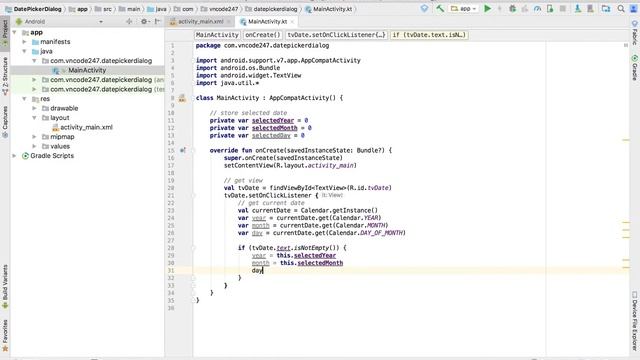This screenshot has height=360, width=640.
Task: Click line number 31 in gutter
Action: (x=171, y=270)
